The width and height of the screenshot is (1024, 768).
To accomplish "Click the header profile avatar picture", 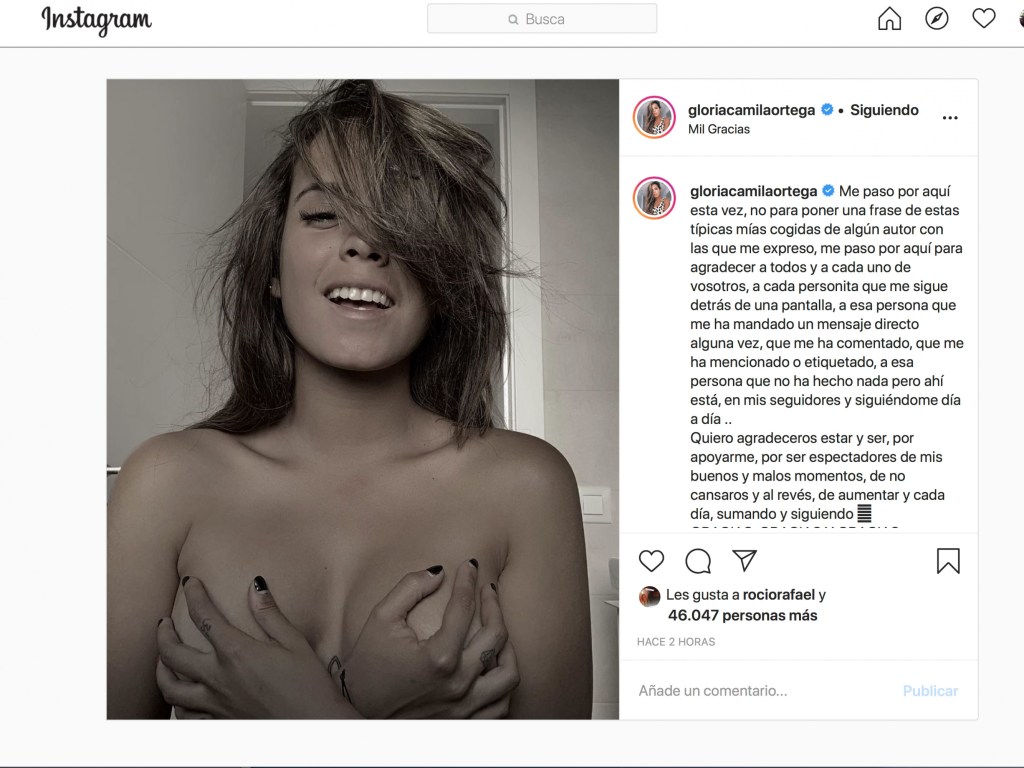I will coord(654,118).
